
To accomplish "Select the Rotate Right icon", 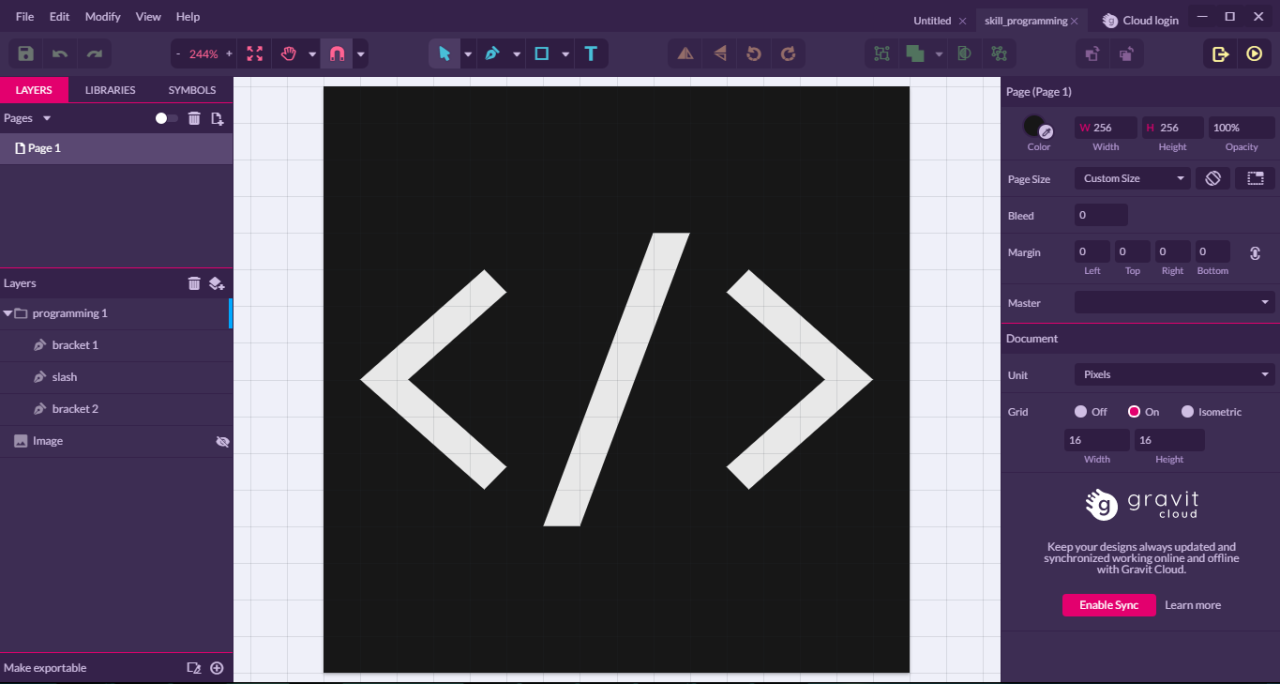I will (x=787, y=53).
